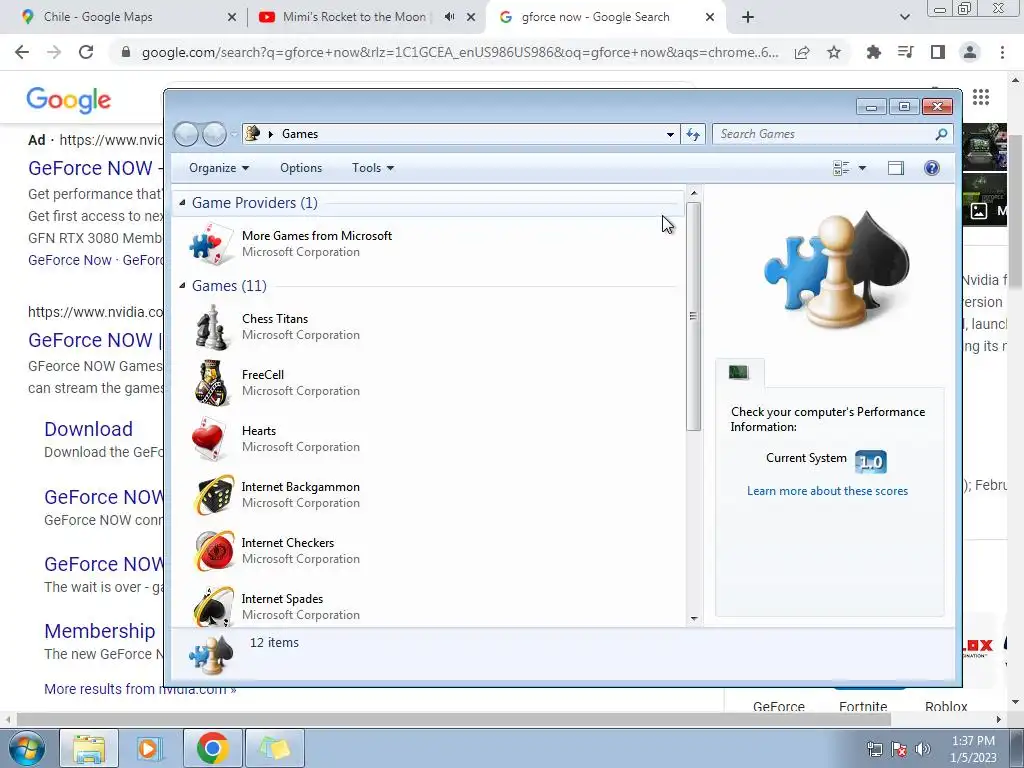Select More Games from Microsoft icon
The width and height of the screenshot is (1024, 768).
click(212, 244)
